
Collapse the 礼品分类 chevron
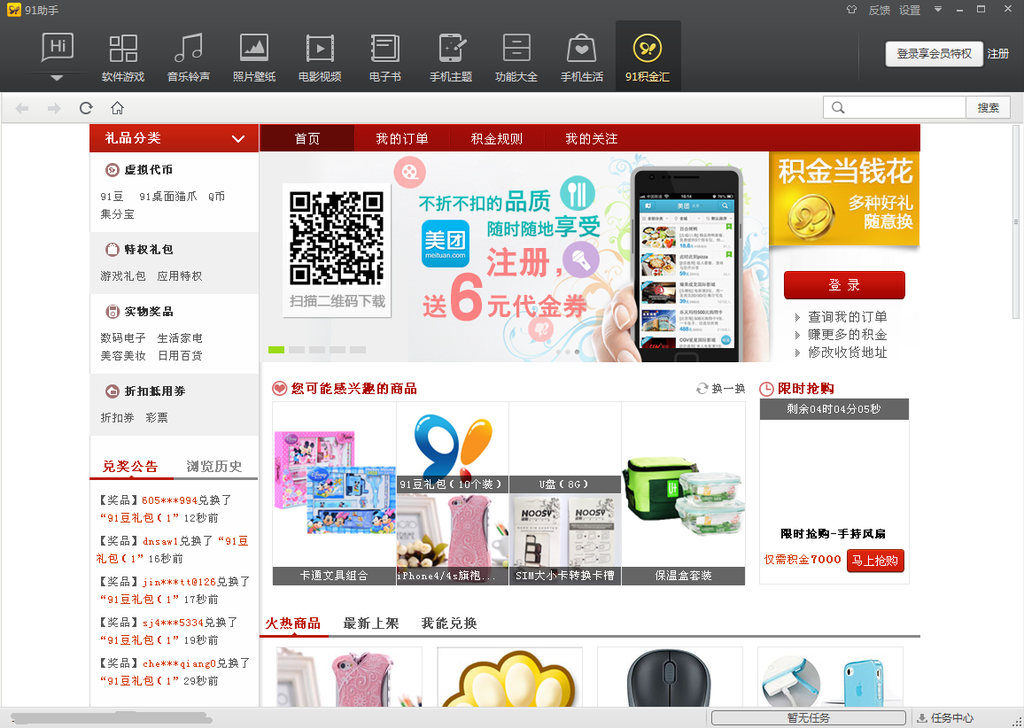coord(238,138)
